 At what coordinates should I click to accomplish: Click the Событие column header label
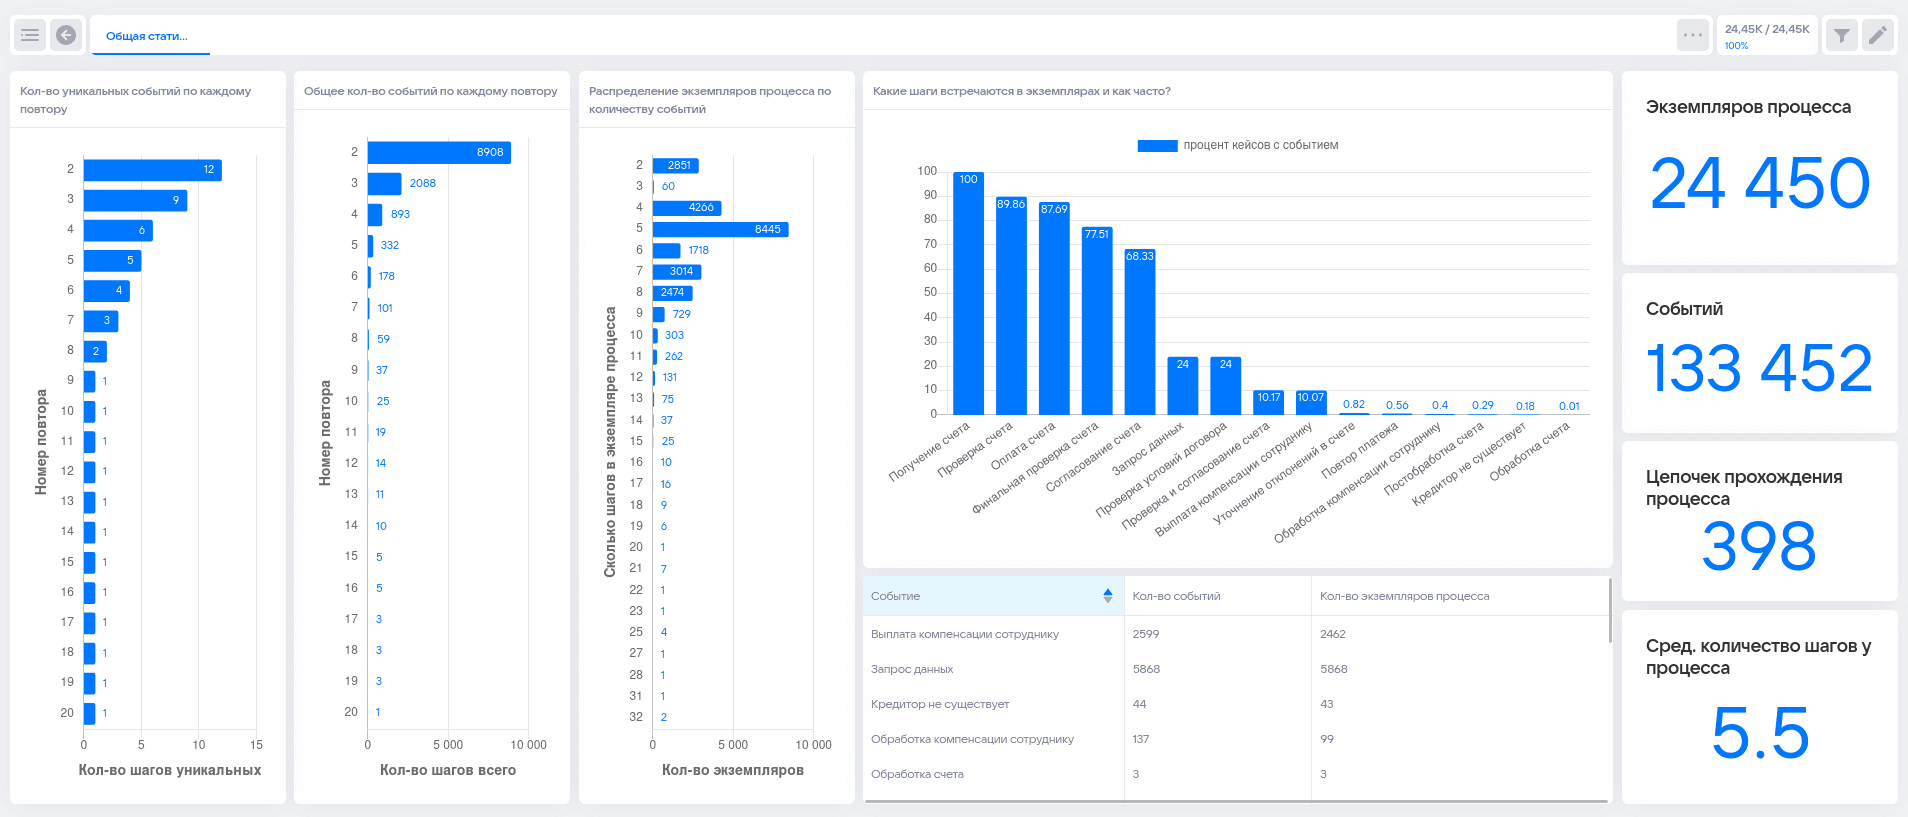pos(895,596)
